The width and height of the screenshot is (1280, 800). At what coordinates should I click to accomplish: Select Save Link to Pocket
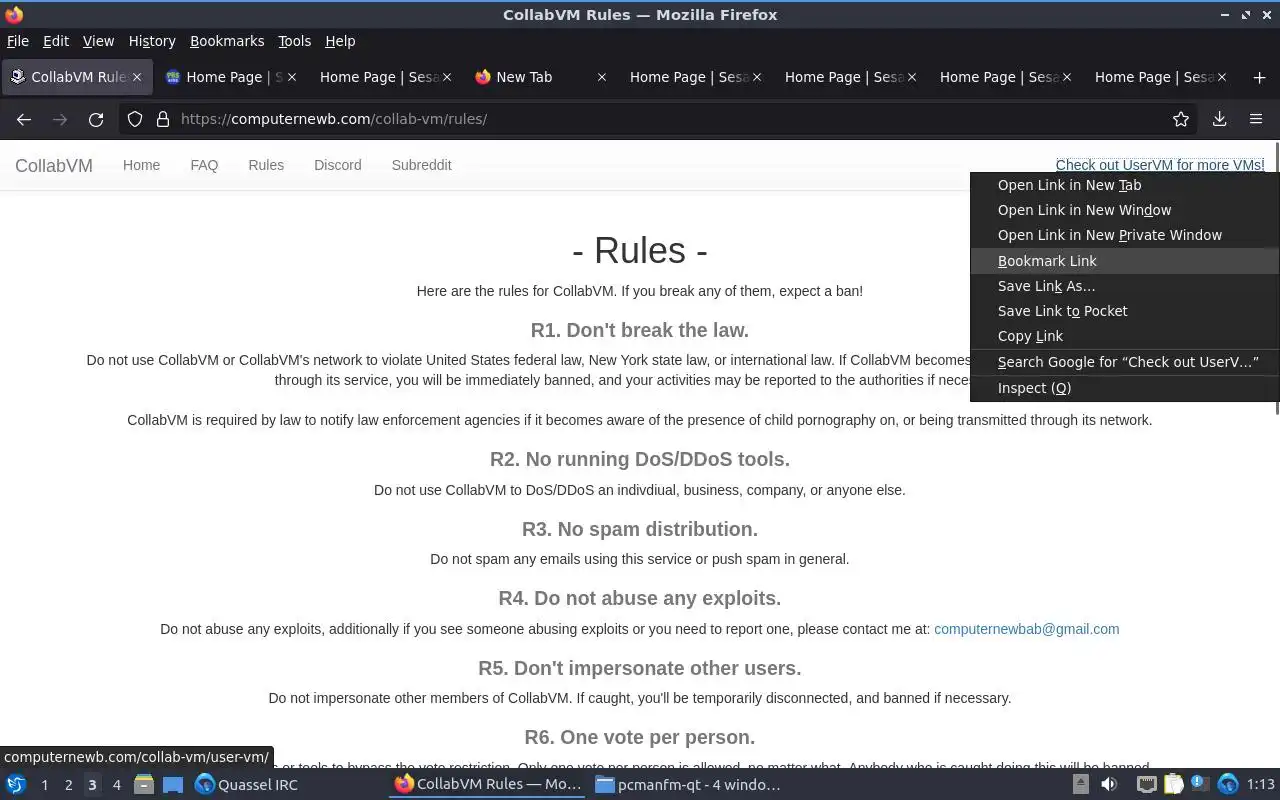1124,311
